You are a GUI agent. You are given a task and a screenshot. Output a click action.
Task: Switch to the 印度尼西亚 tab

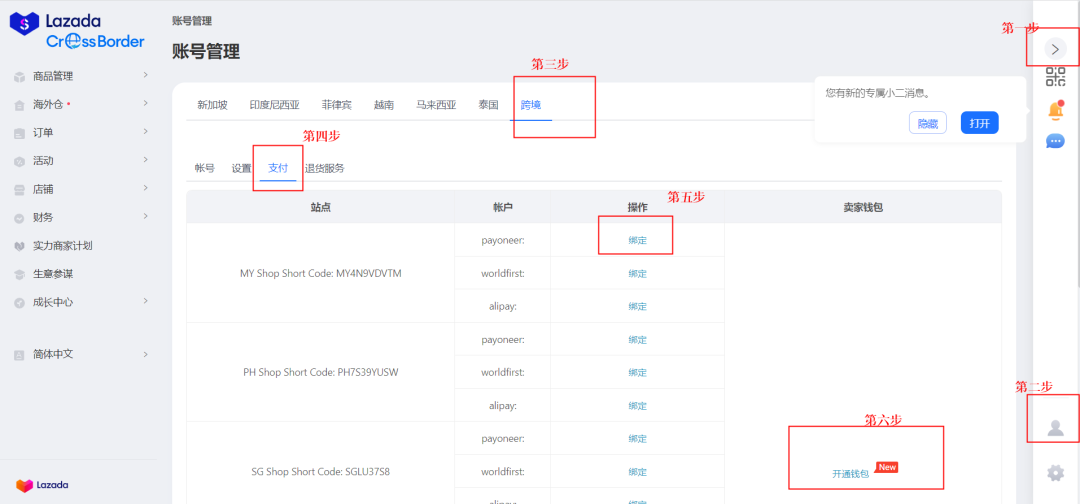coord(274,105)
